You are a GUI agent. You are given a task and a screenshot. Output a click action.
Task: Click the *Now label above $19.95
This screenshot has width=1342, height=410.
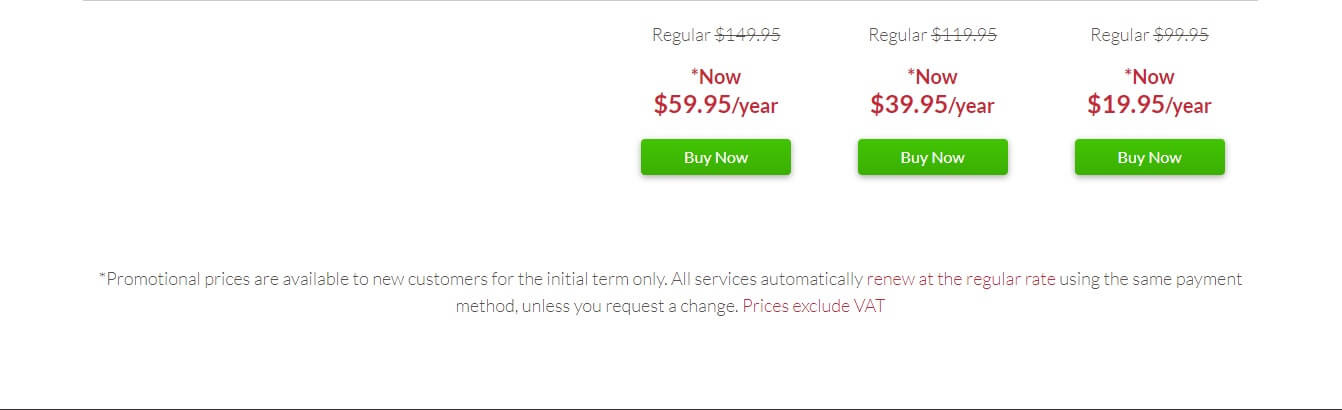[1150, 77]
